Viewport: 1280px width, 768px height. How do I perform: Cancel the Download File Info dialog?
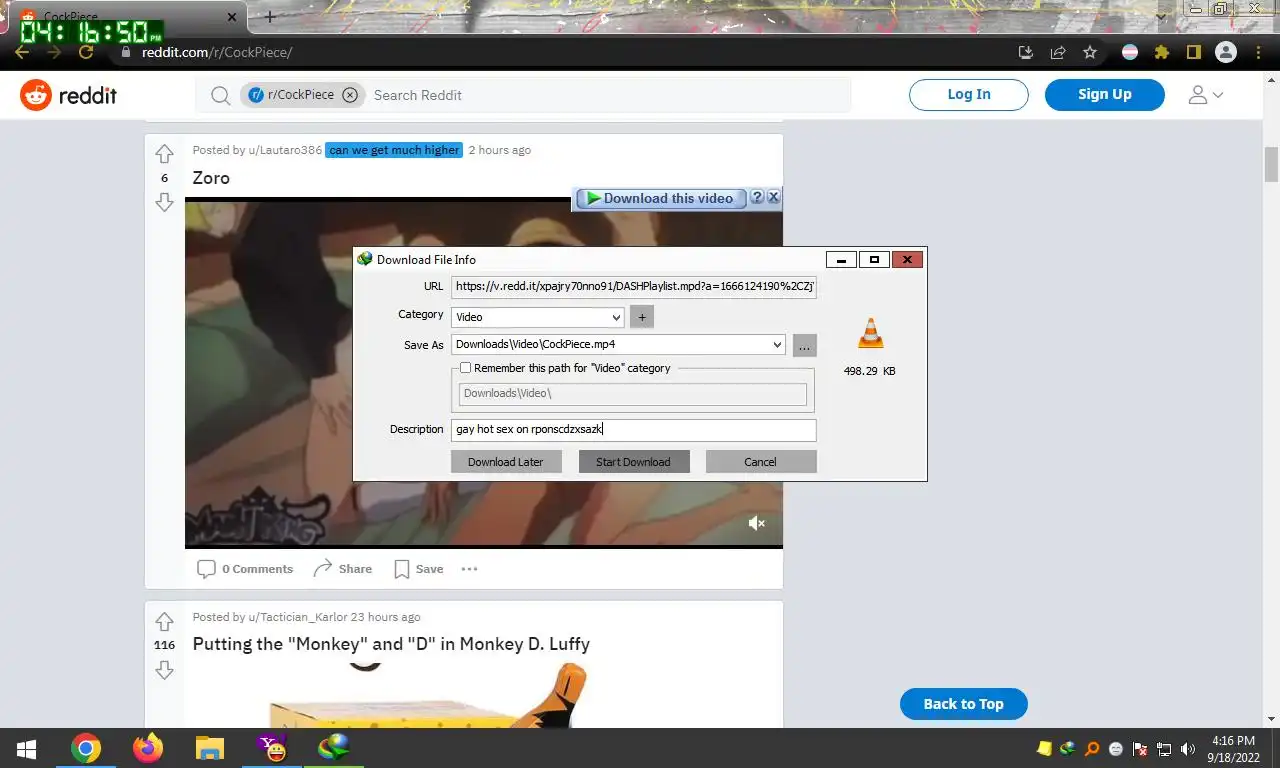[761, 461]
